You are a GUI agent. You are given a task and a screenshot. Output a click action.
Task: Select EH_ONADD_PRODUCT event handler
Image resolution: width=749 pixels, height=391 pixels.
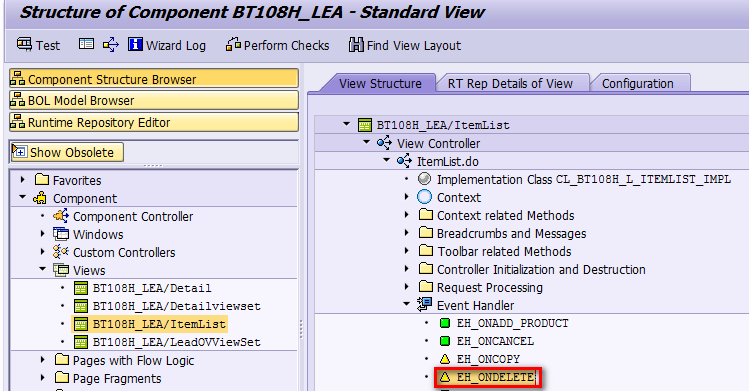point(513,323)
